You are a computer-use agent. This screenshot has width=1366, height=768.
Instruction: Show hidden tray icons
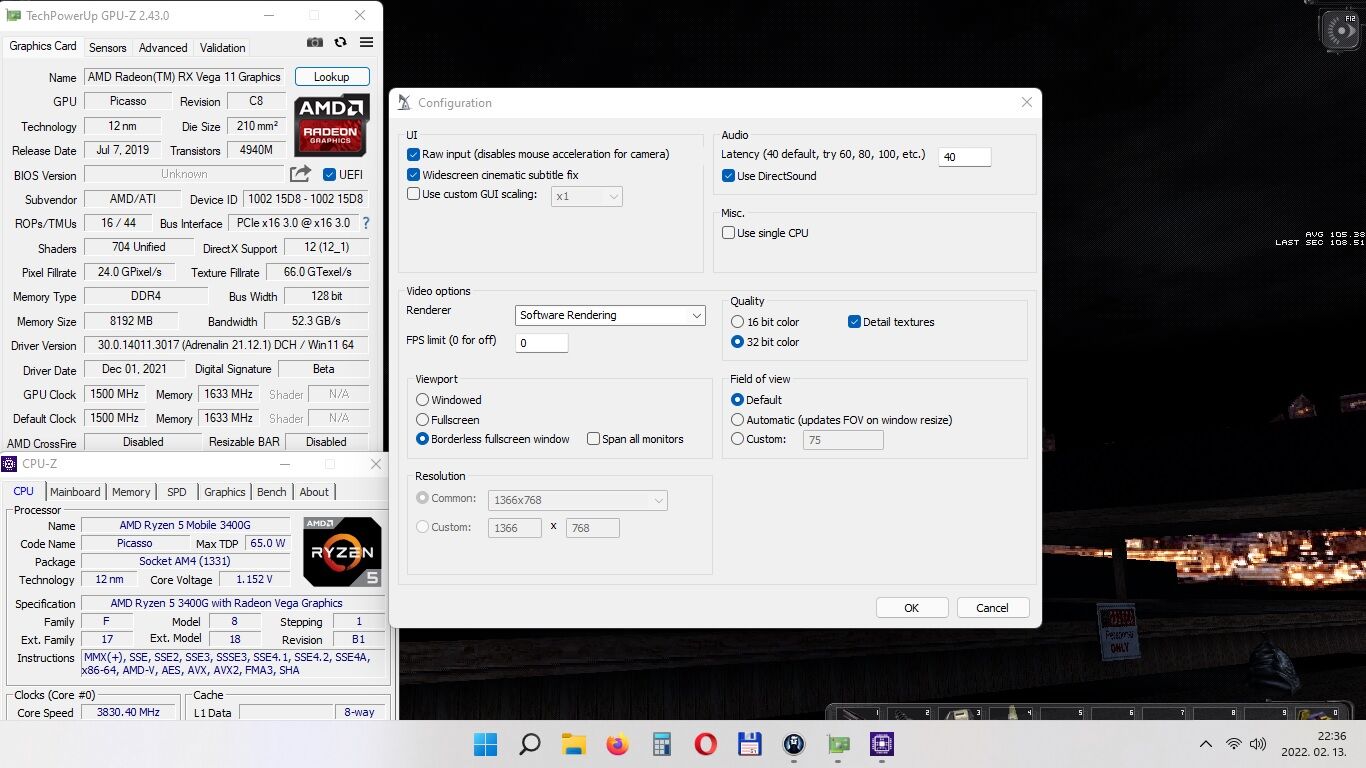[x=1205, y=744]
